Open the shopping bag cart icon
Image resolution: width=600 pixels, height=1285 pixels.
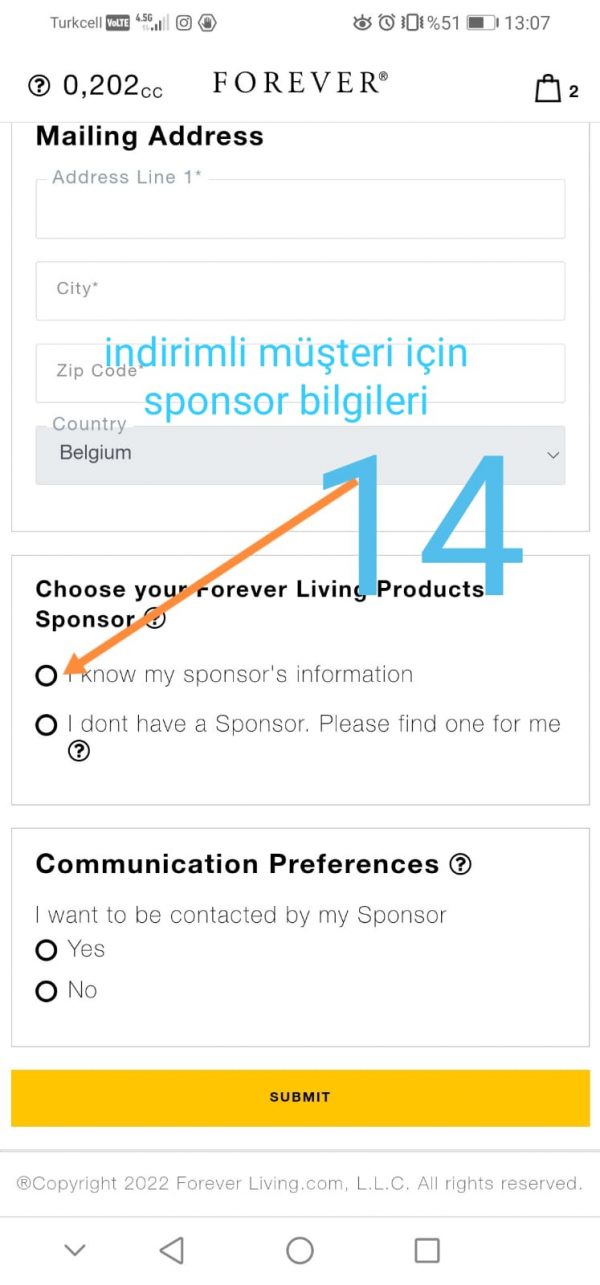point(548,89)
